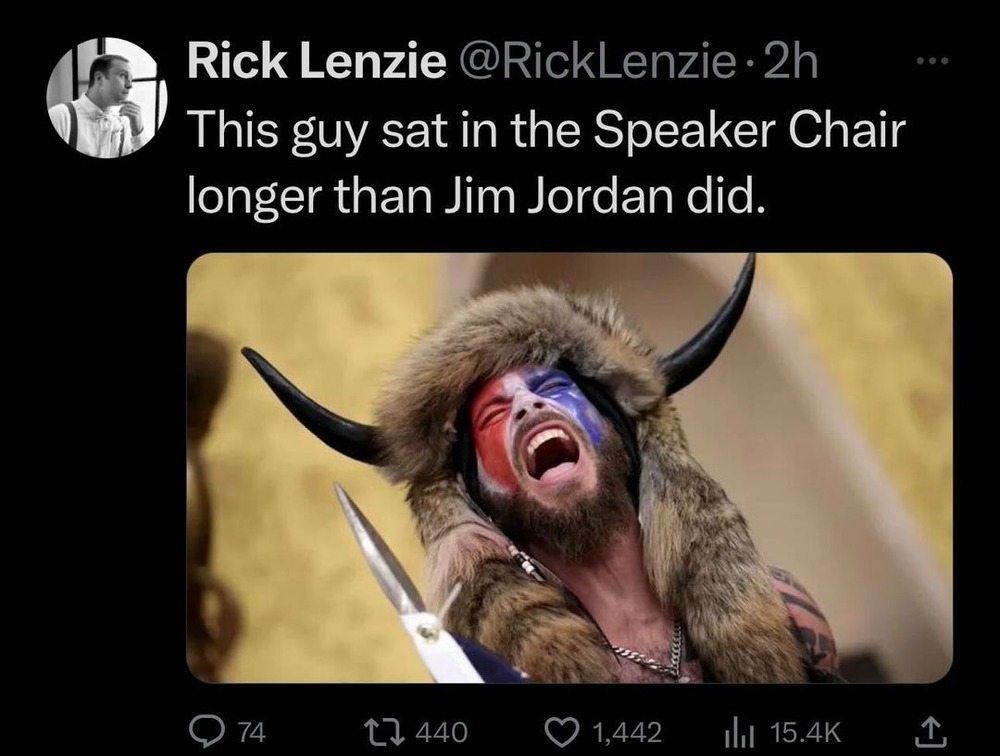Click the text "This guy sat in the Speaker Chair"

click(x=547, y=131)
